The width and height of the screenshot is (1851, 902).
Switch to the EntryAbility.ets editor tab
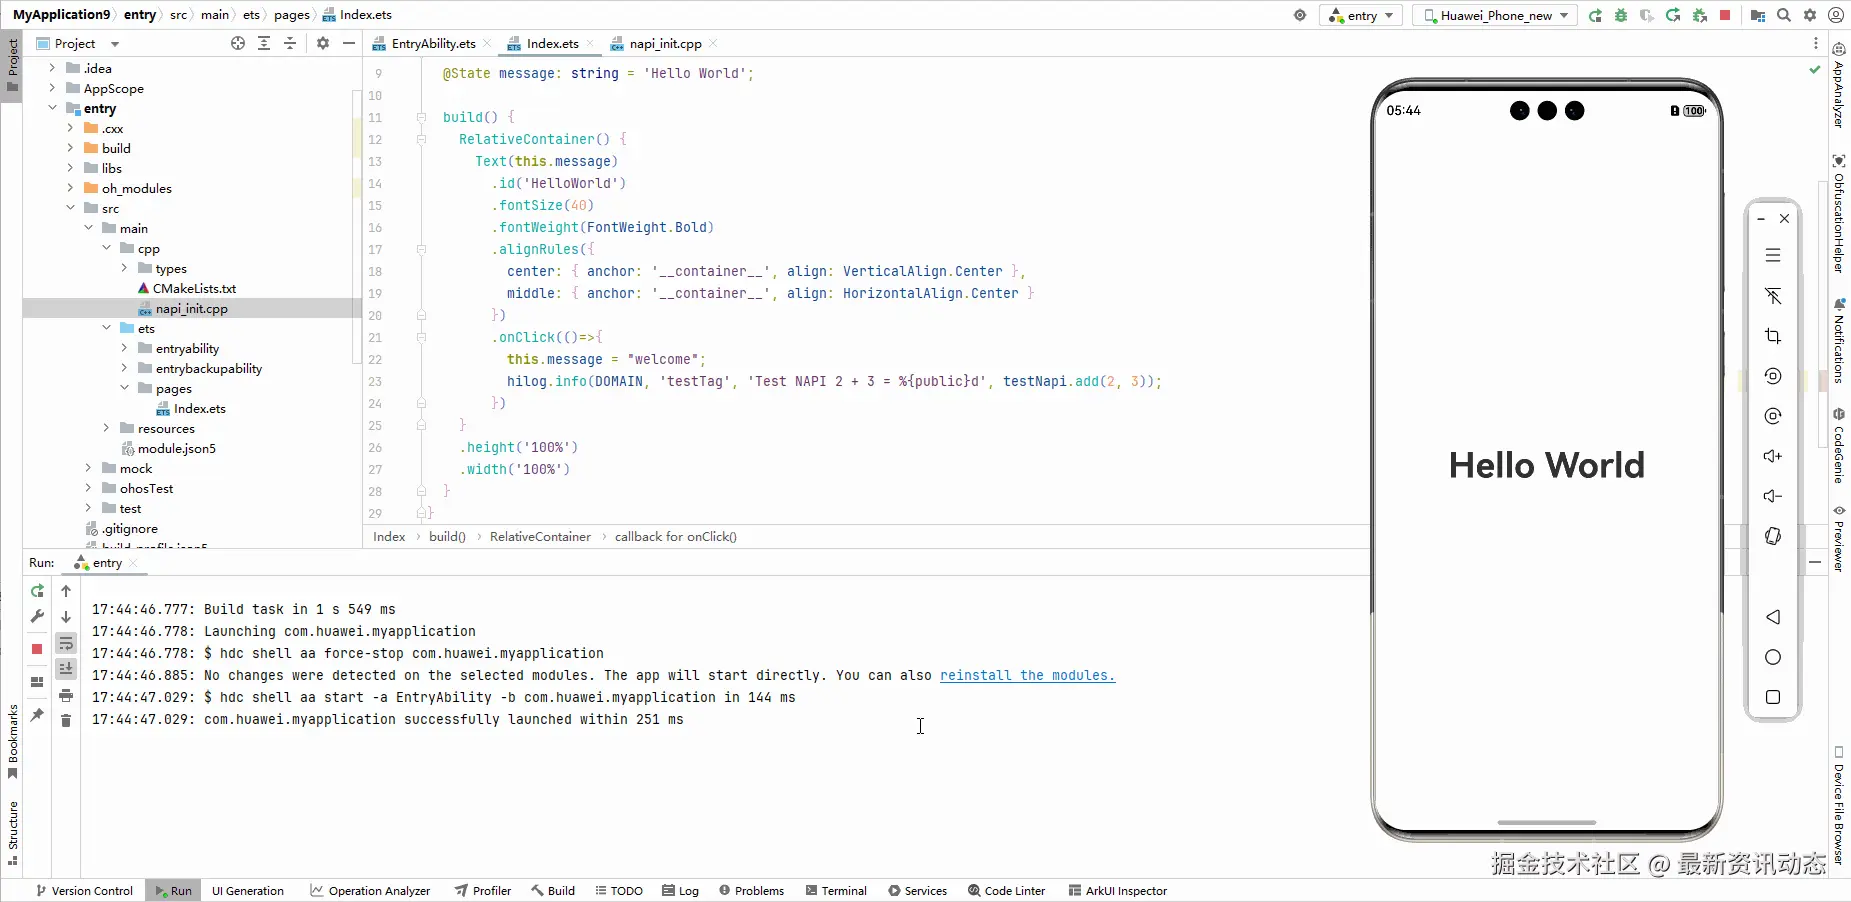pyautogui.click(x=431, y=43)
